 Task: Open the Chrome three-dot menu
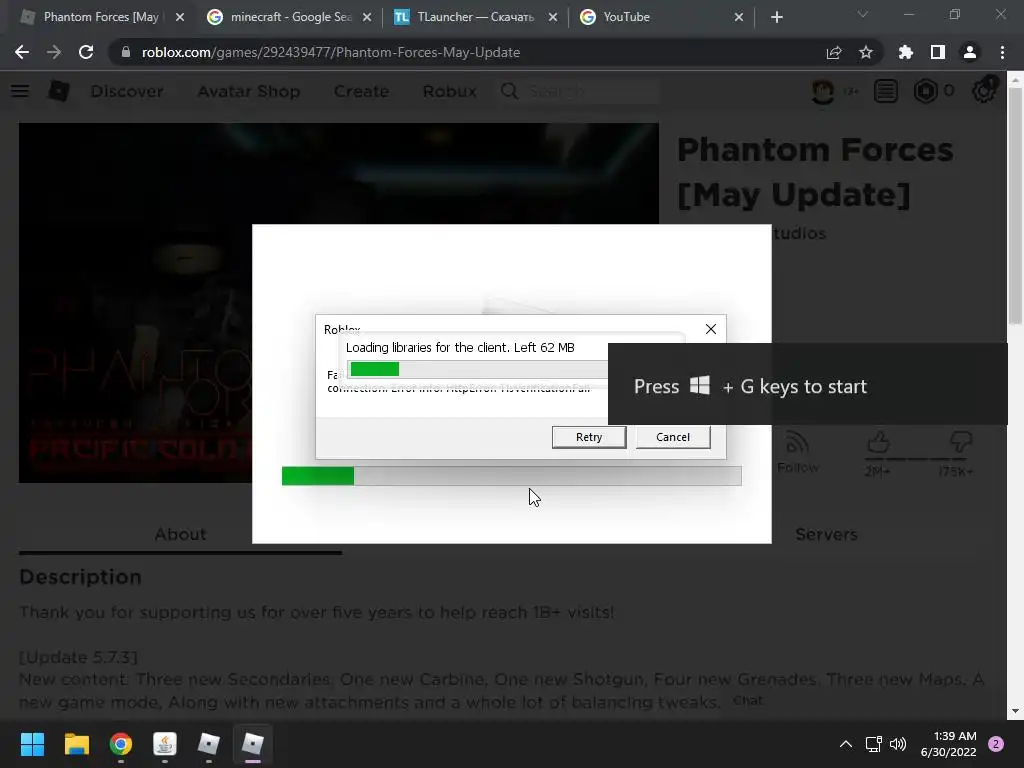tap(1002, 52)
